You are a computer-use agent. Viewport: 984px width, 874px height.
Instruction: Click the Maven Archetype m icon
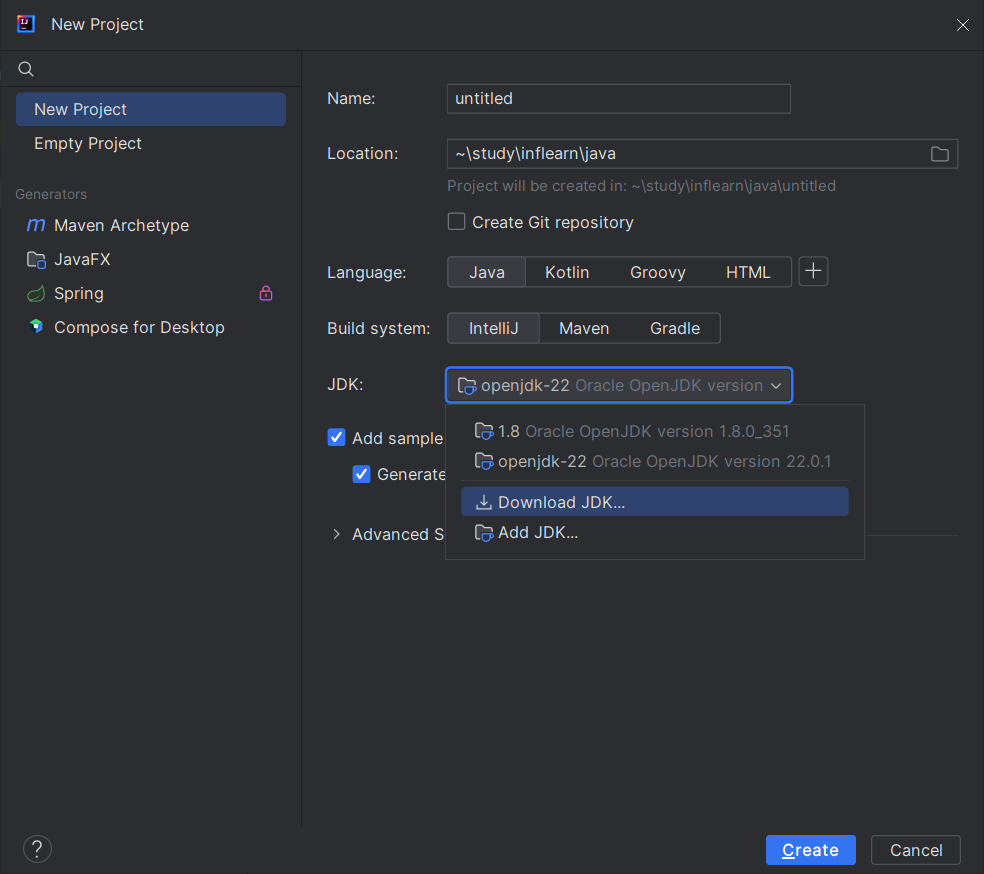click(x=36, y=225)
